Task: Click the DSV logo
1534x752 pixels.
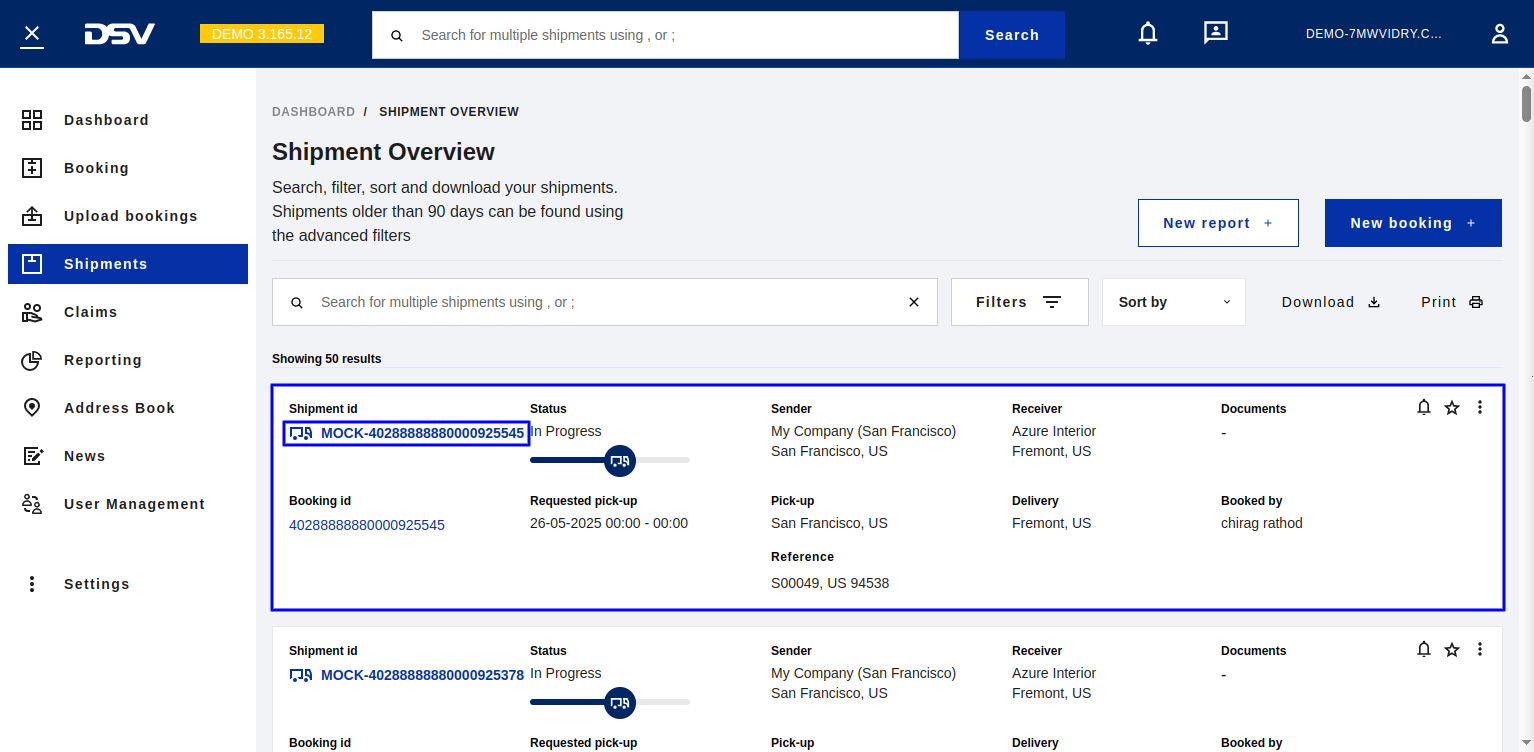Action: (119, 34)
